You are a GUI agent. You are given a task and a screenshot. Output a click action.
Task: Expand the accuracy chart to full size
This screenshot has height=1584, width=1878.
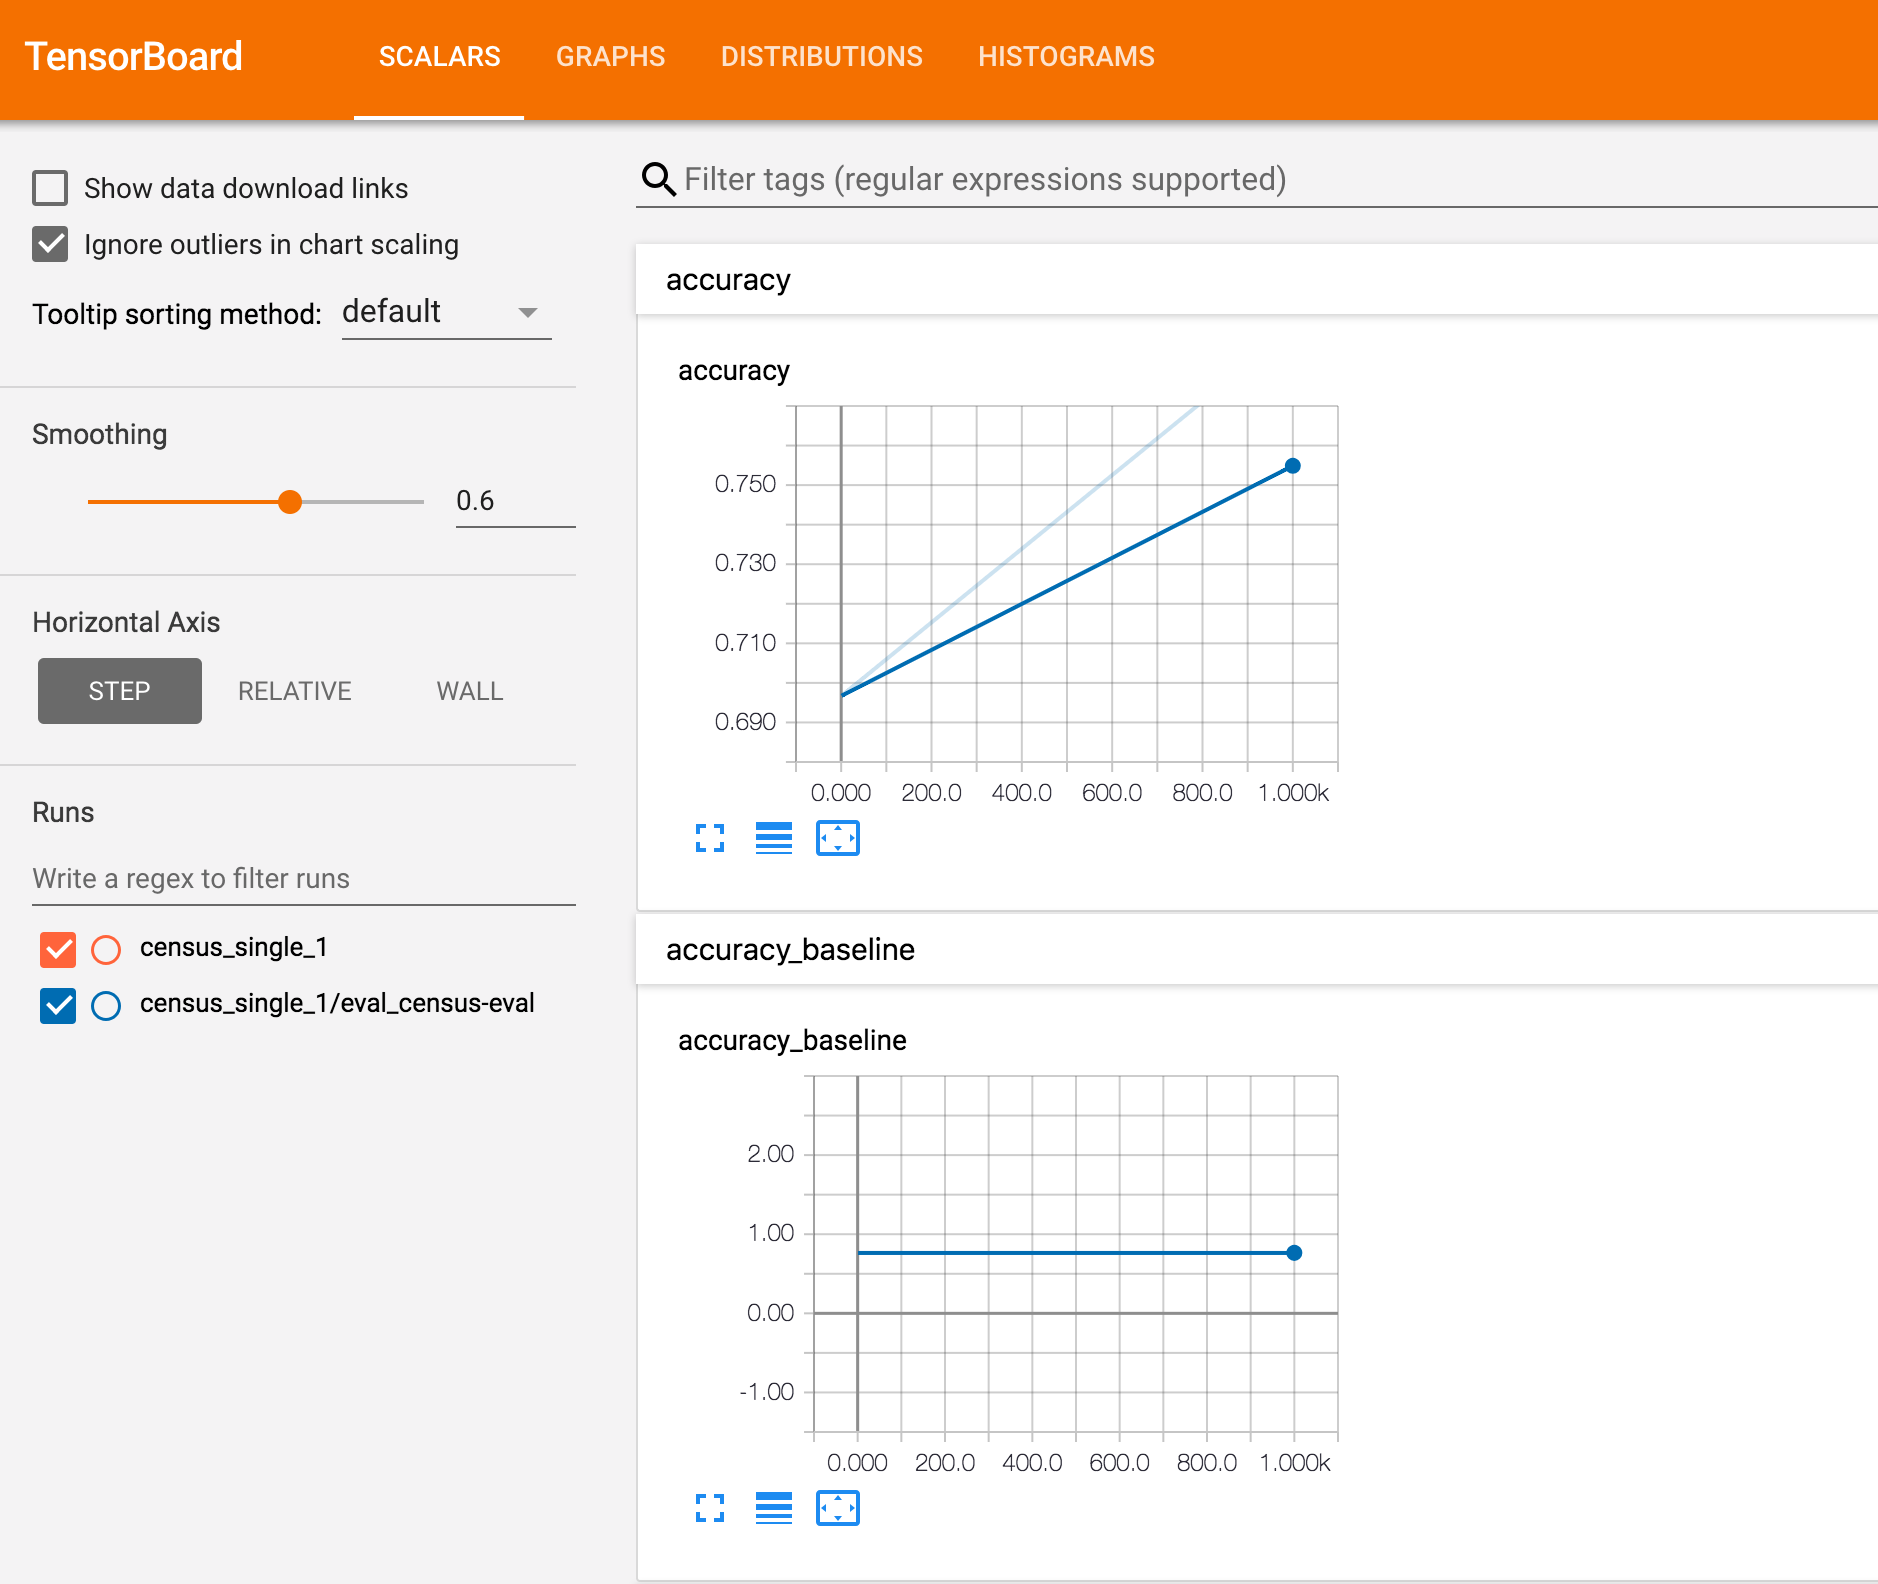pyautogui.click(x=710, y=838)
